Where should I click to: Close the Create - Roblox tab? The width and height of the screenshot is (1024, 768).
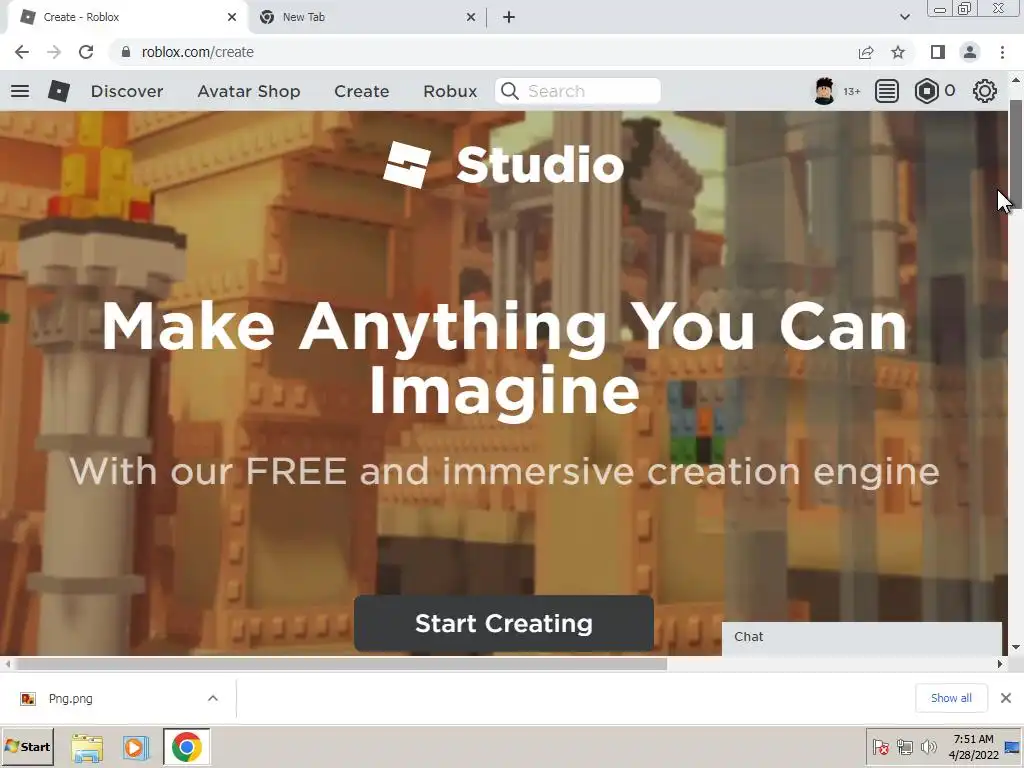click(232, 17)
